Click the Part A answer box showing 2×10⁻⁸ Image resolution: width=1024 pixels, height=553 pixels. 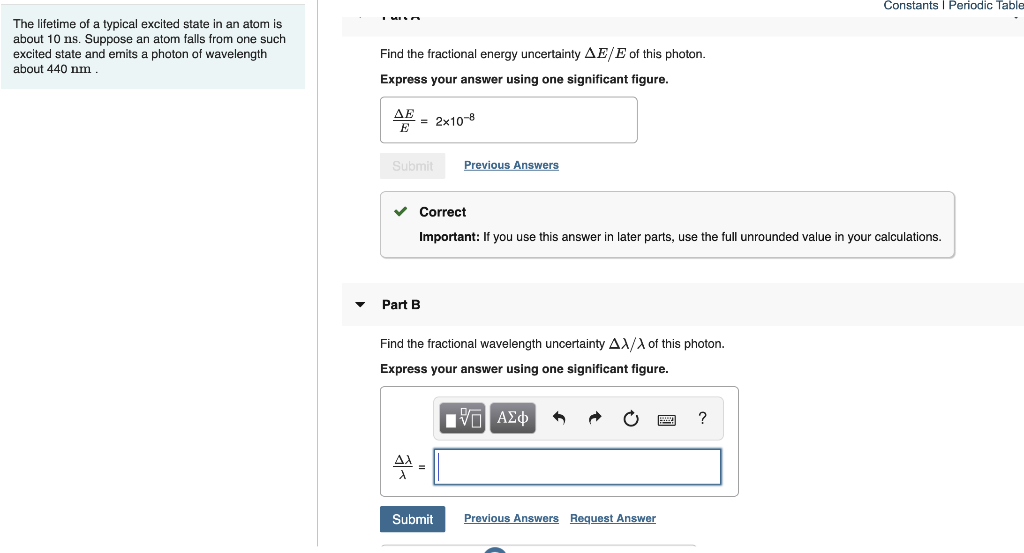pyautogui.click(x=508, y=120)
